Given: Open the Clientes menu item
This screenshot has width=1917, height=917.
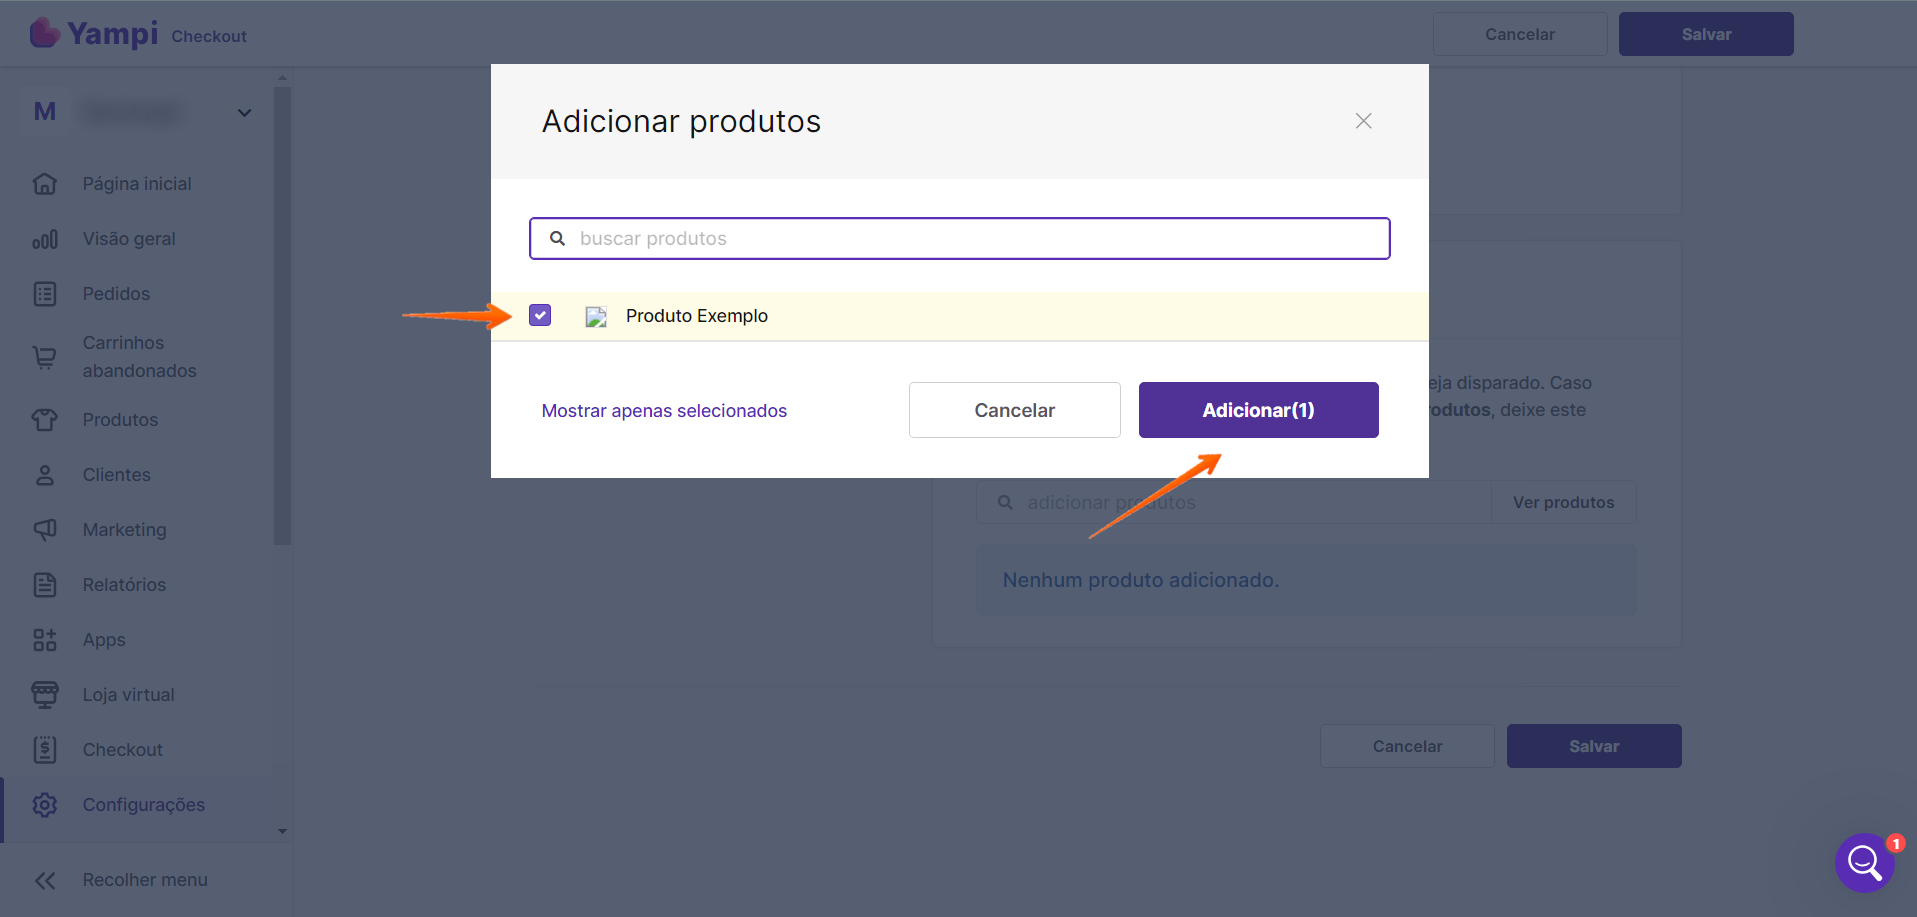Looking at the screenshot, I should point(116,475).
